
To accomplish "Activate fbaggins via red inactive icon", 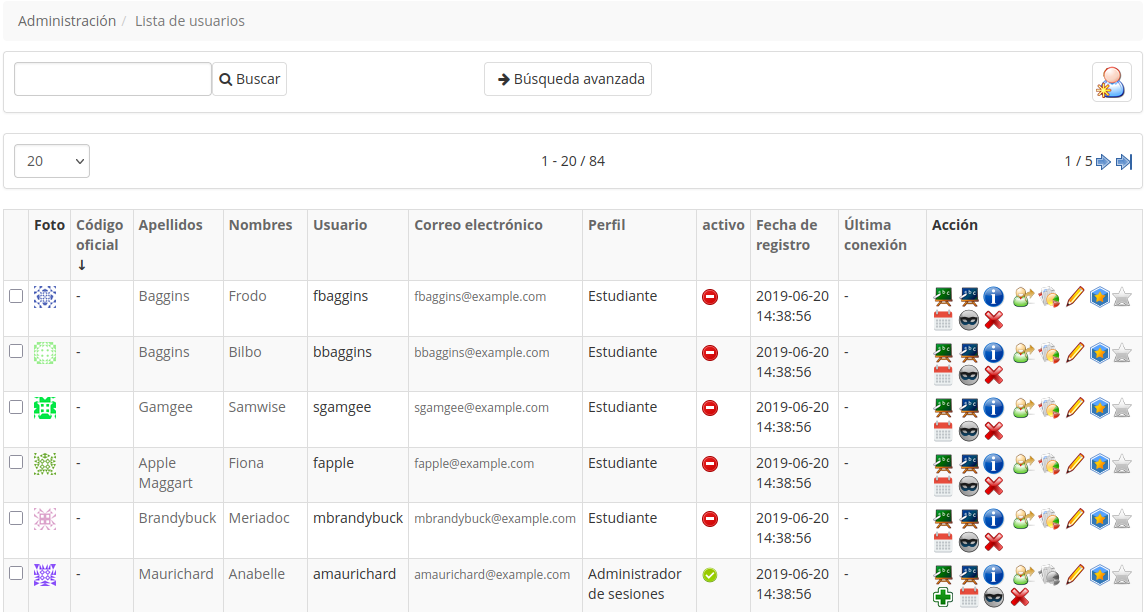I will 710,297.
